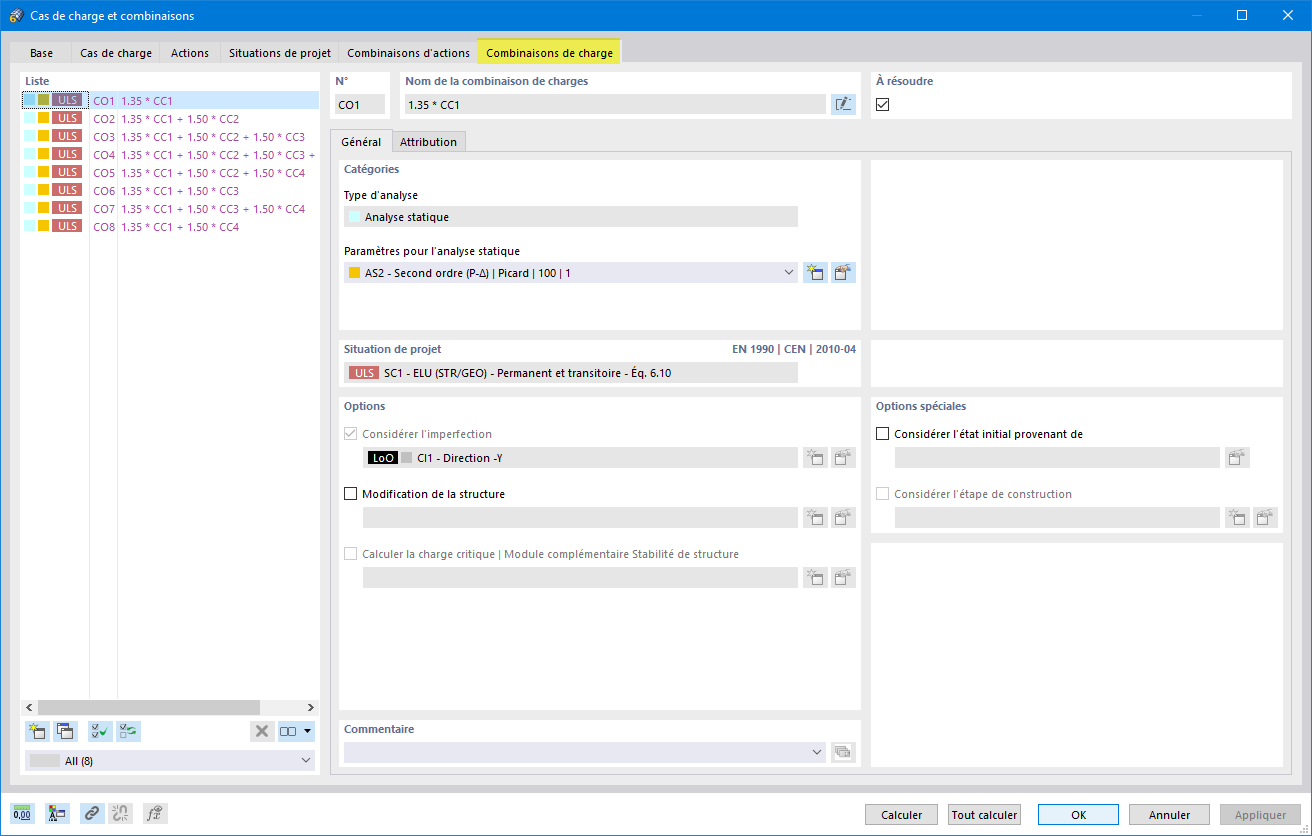Click the new construction stage icon
Image resolution: width=1312 pixels, height=836 pixels.
1238,517
